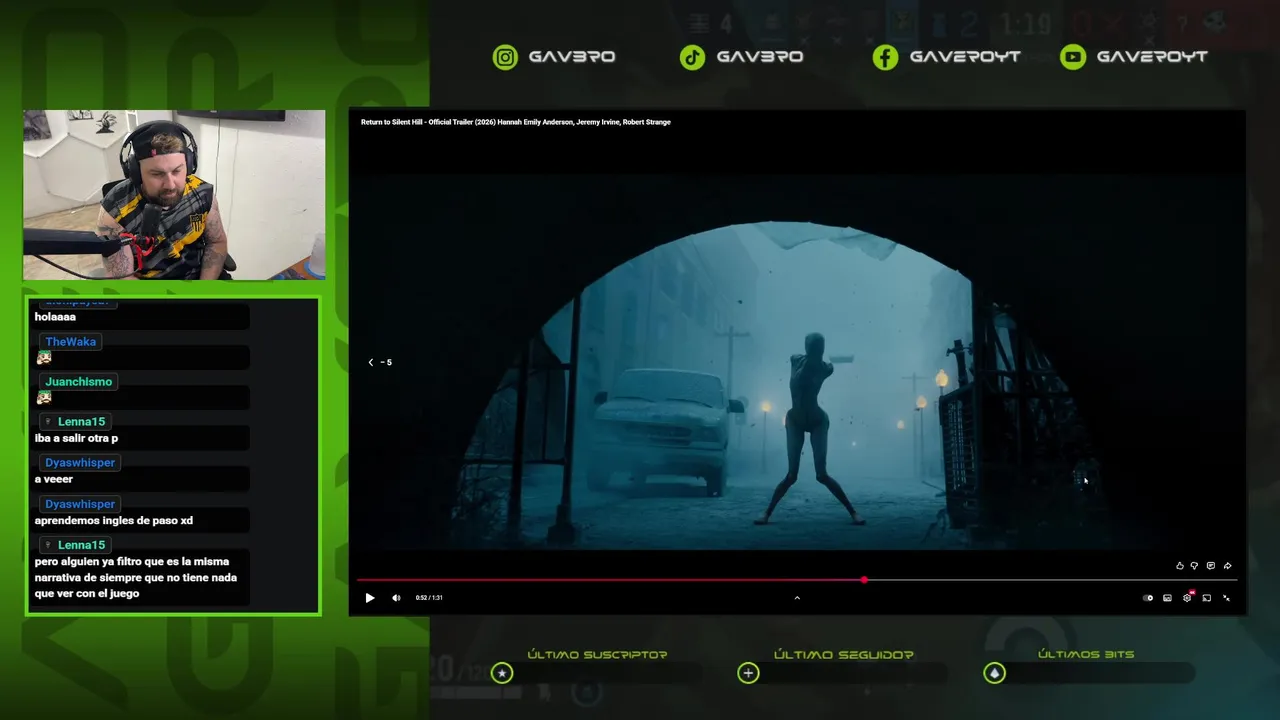Click the 0:52 / 1:31 time display

429,598
